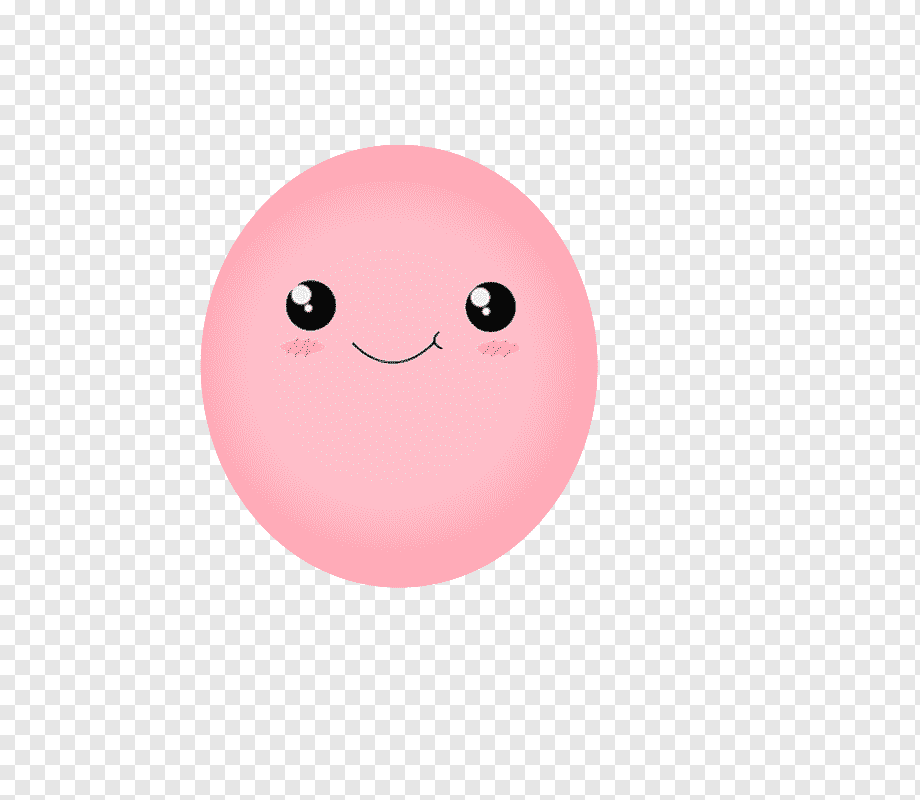This screenshot has width=920, height=800.
Task: Click the blush mark under the right-side eye
Action: 499,348
